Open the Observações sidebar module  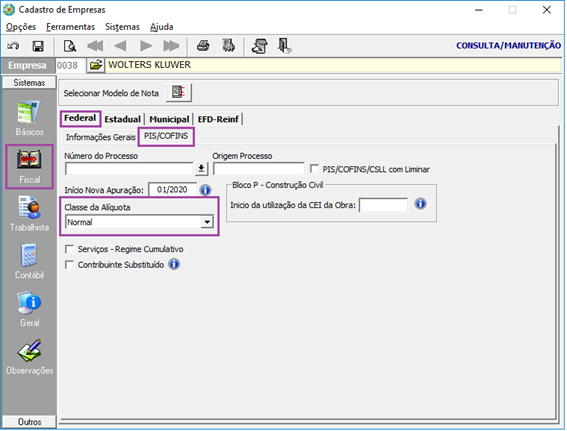[29, 357]
